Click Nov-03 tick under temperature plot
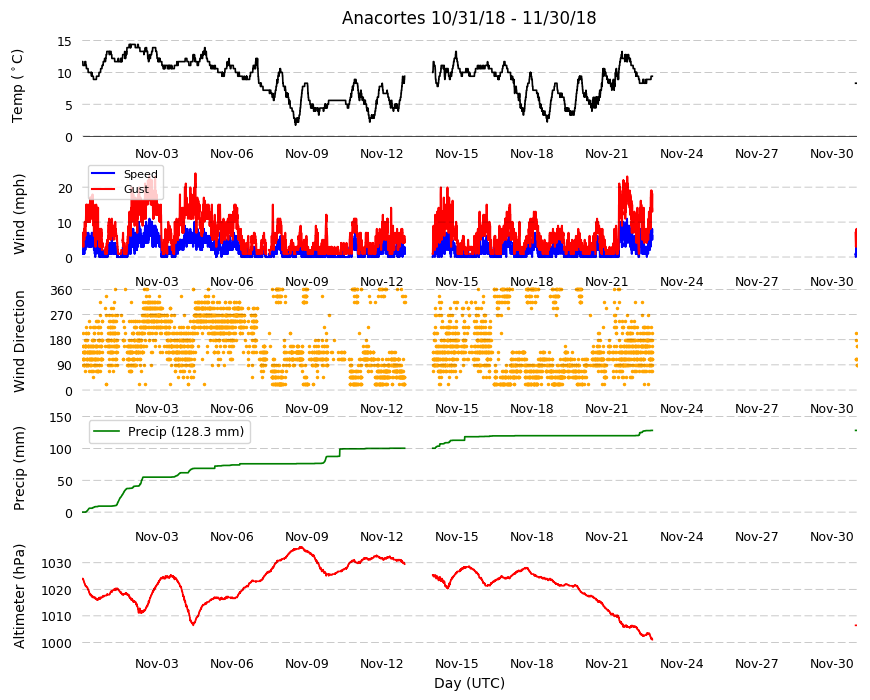This screenshot has height=700, width=870. pos(157,154)
